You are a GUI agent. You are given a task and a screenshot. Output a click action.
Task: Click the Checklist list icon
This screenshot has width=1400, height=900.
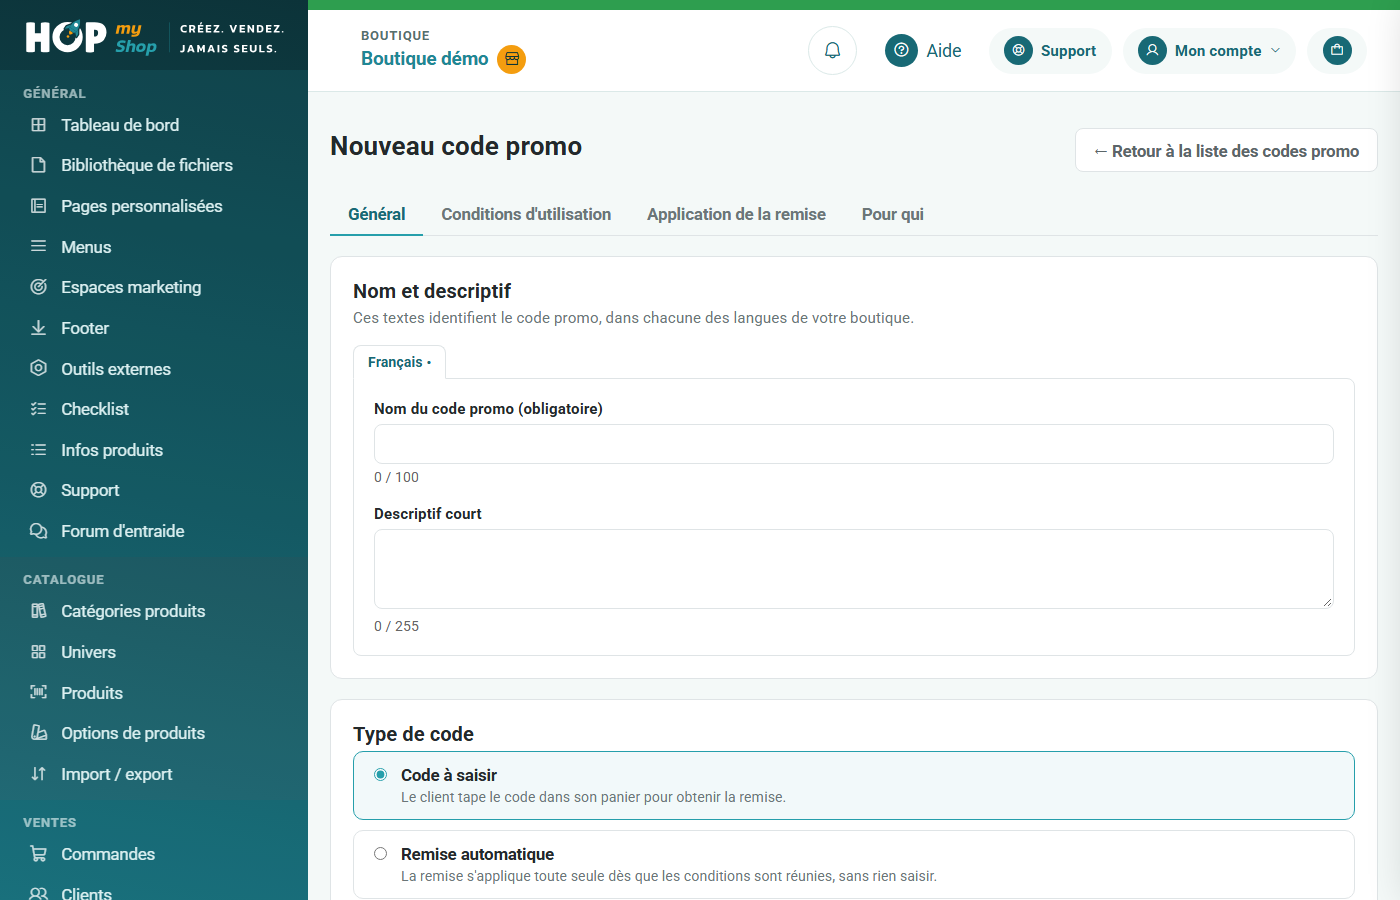pos(39,409)
